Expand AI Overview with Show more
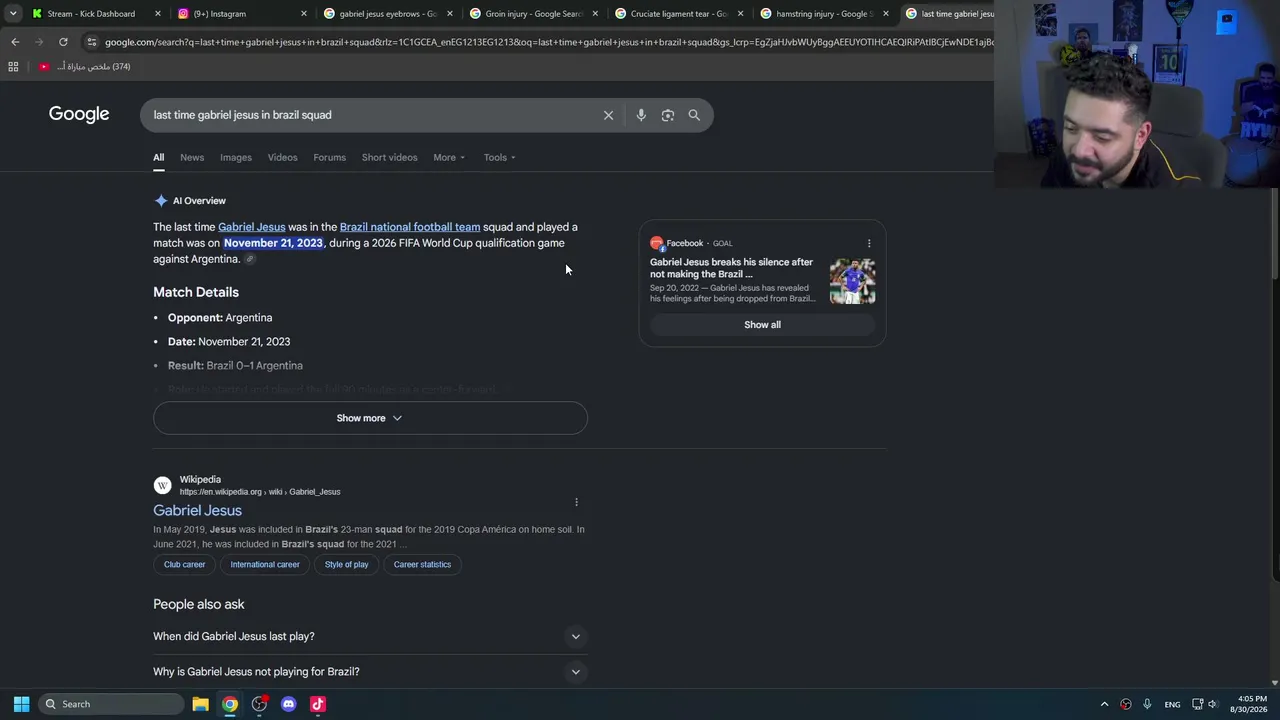The width and height of the screenshot is (1280, 720). [370, 418]
